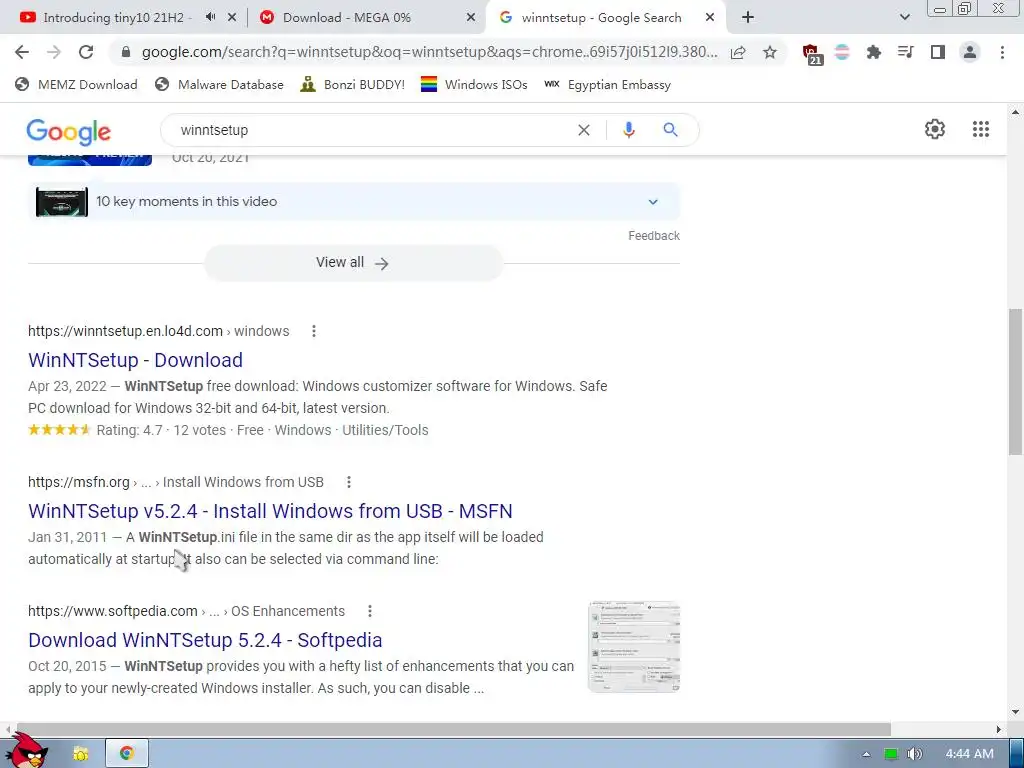The width and height of the screenshot is (1024, 768).
Task: Reload the current page
Action: (86, 52)
